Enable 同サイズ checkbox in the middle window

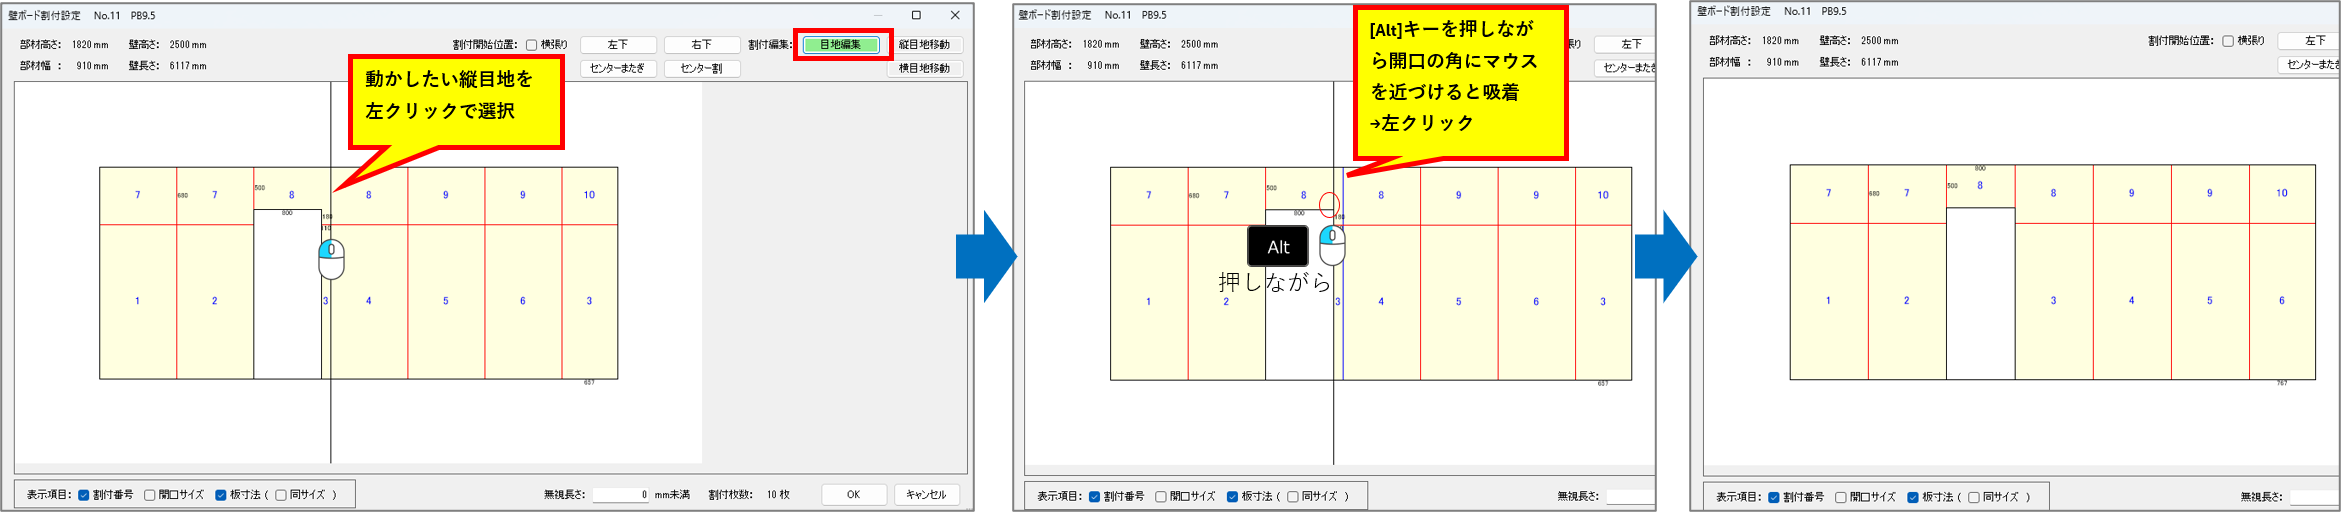1293,497
